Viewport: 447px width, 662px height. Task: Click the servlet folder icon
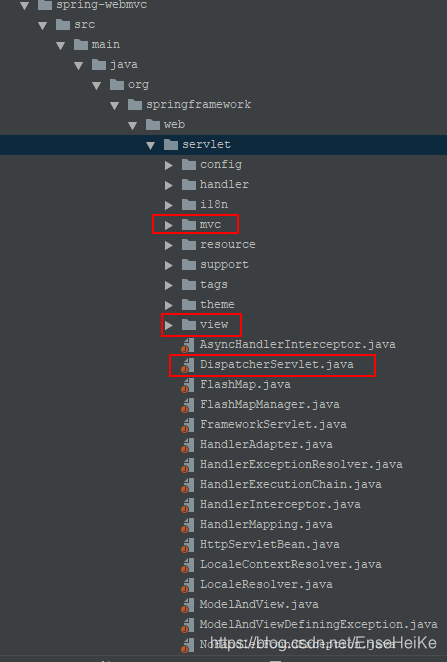[171, 144]
